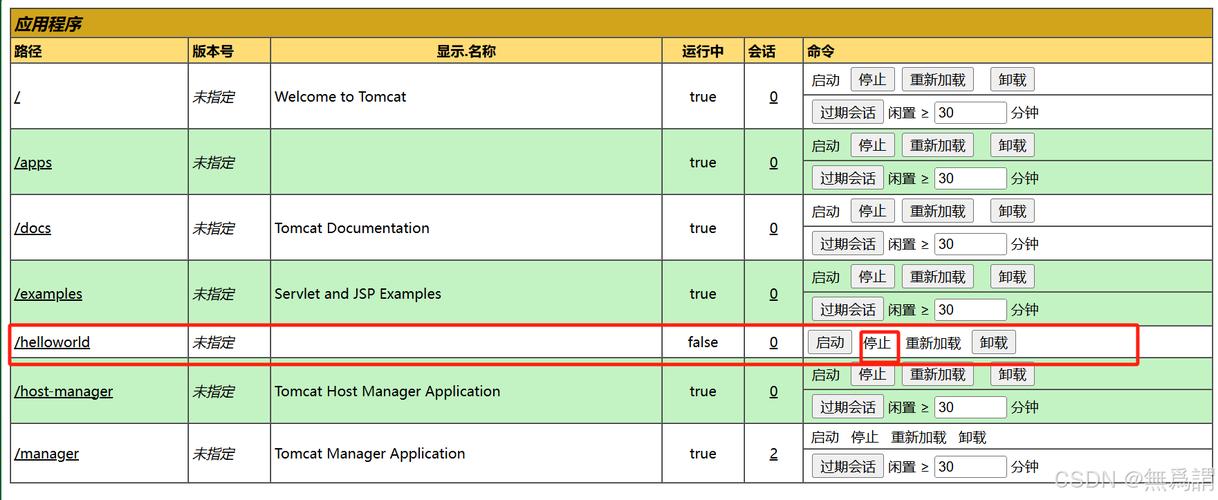
Task: Expire sessions for Tomcat Documentation
Action: (x=848, y=244)
